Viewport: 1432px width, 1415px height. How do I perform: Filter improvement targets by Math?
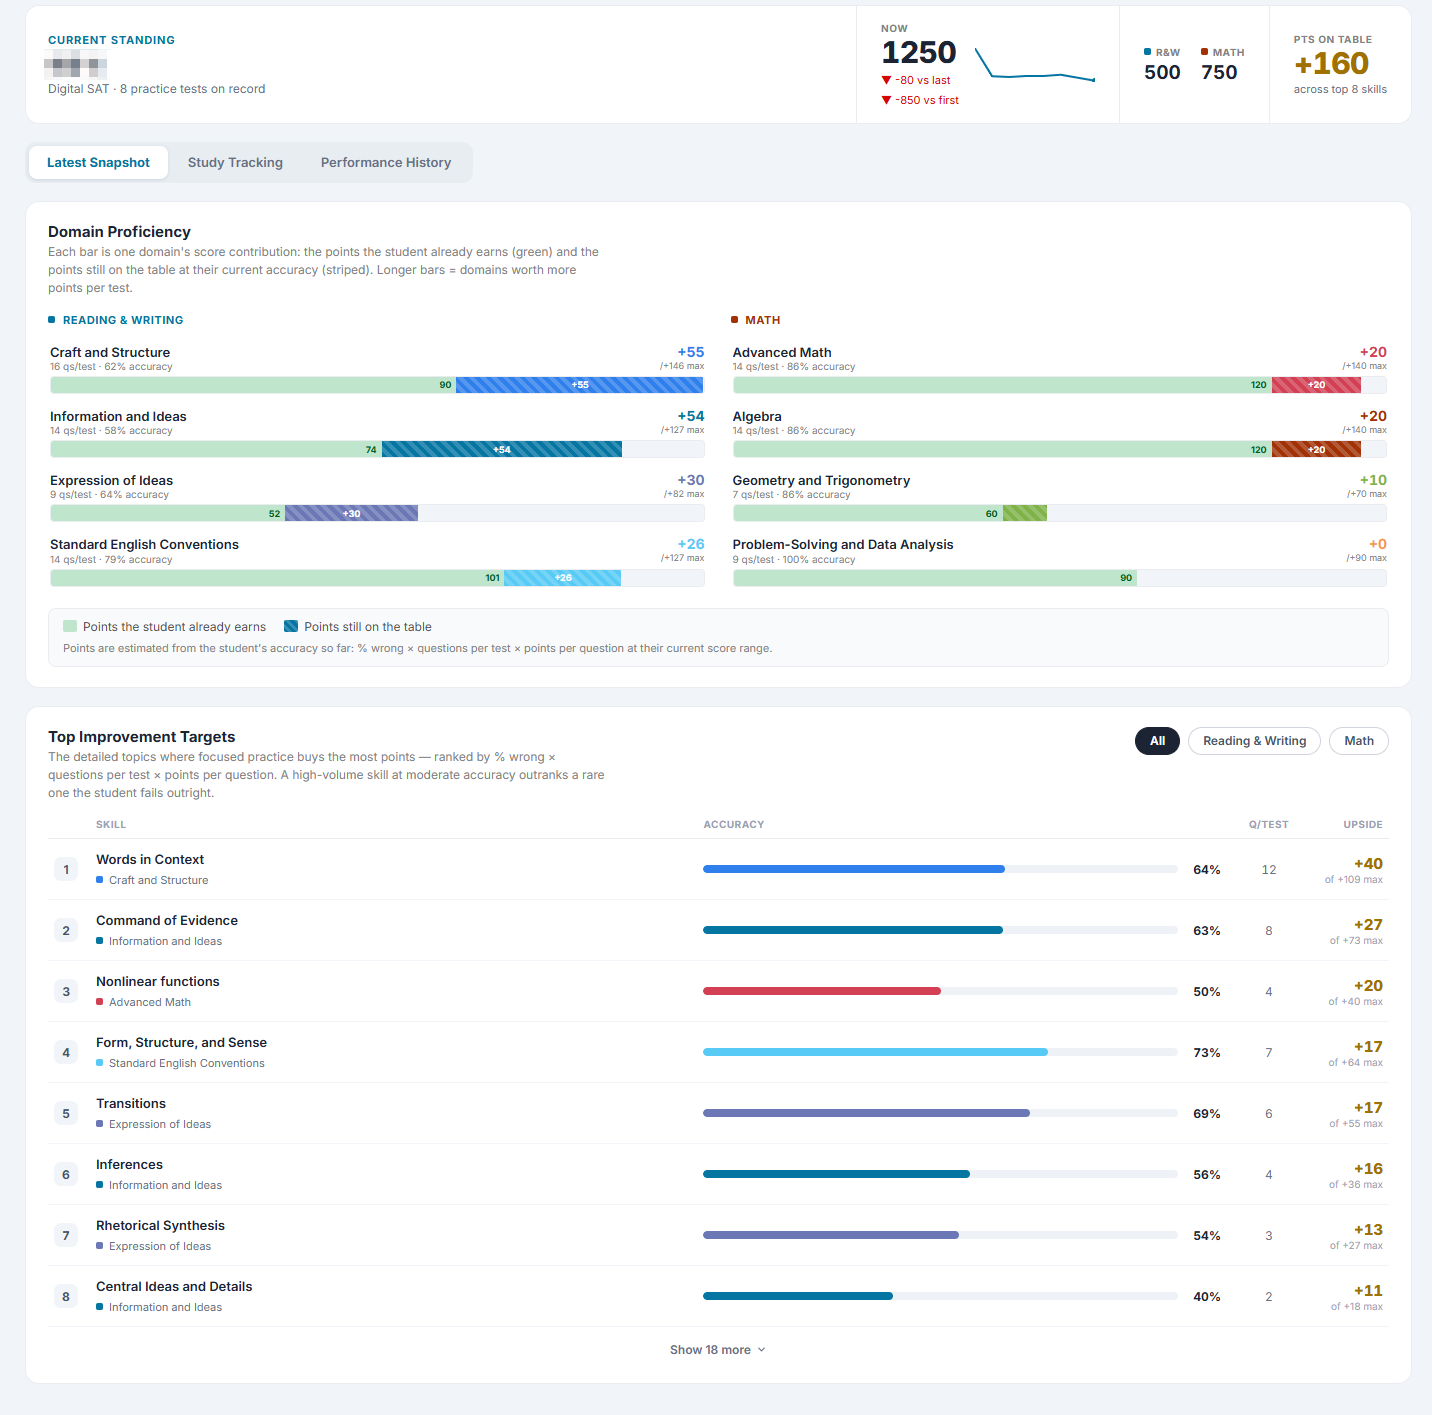click(1359, 741)
